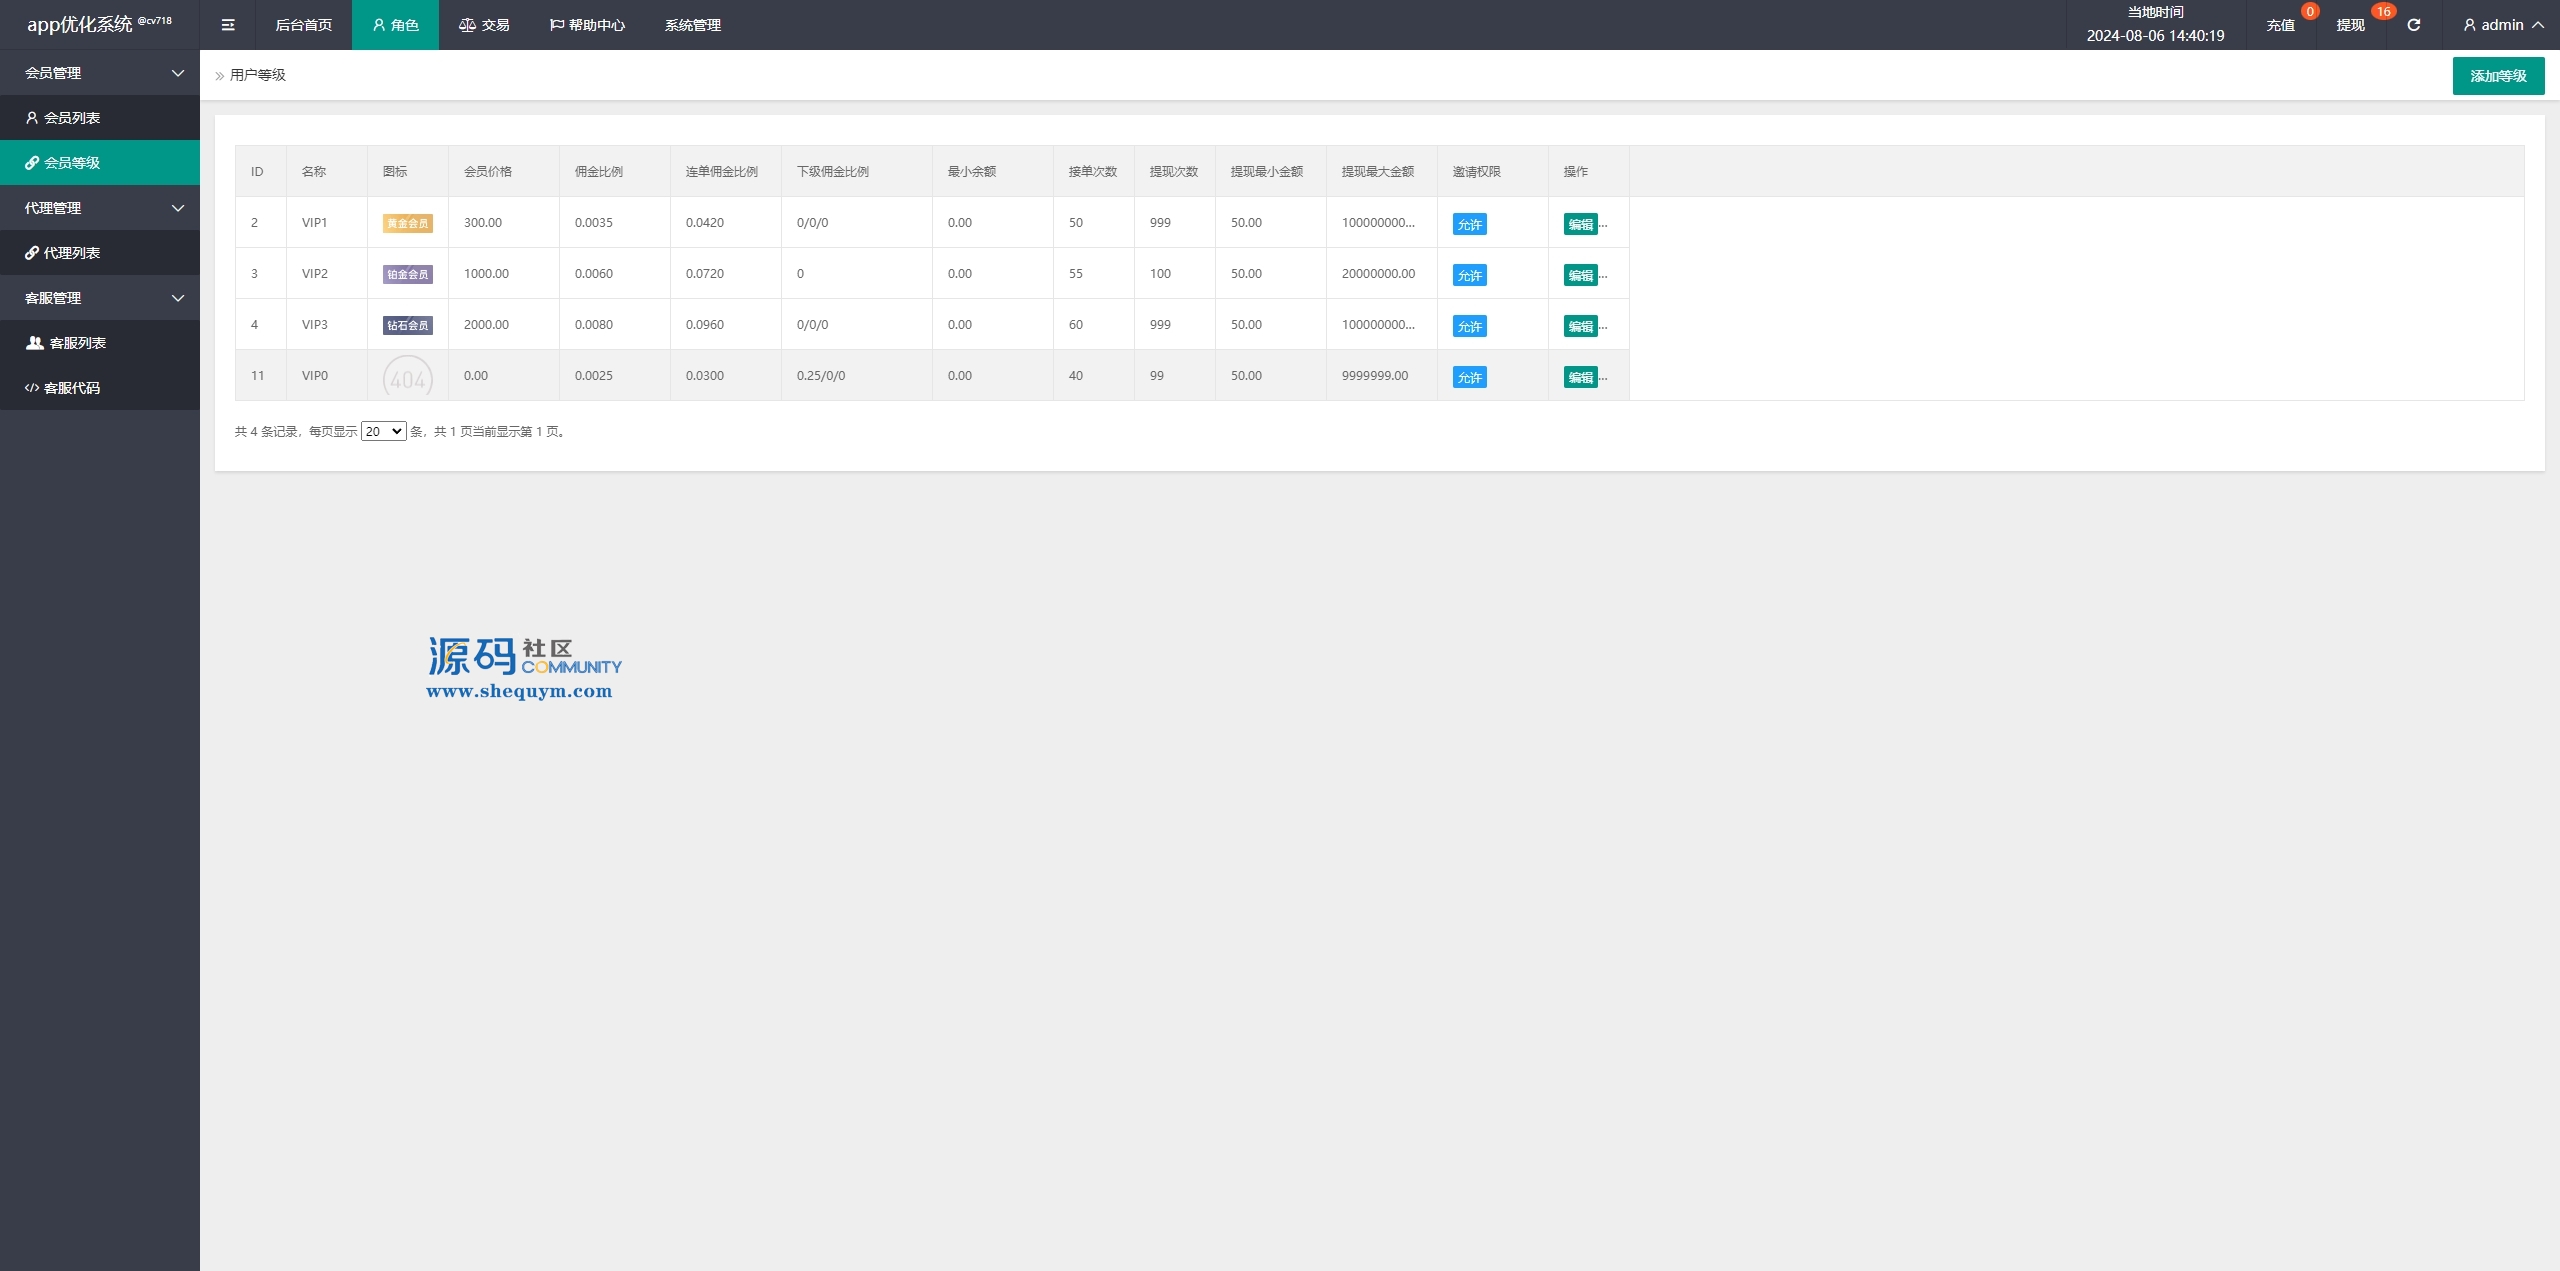Click the 0.25/0/0 subordinate commission cell

857,375
